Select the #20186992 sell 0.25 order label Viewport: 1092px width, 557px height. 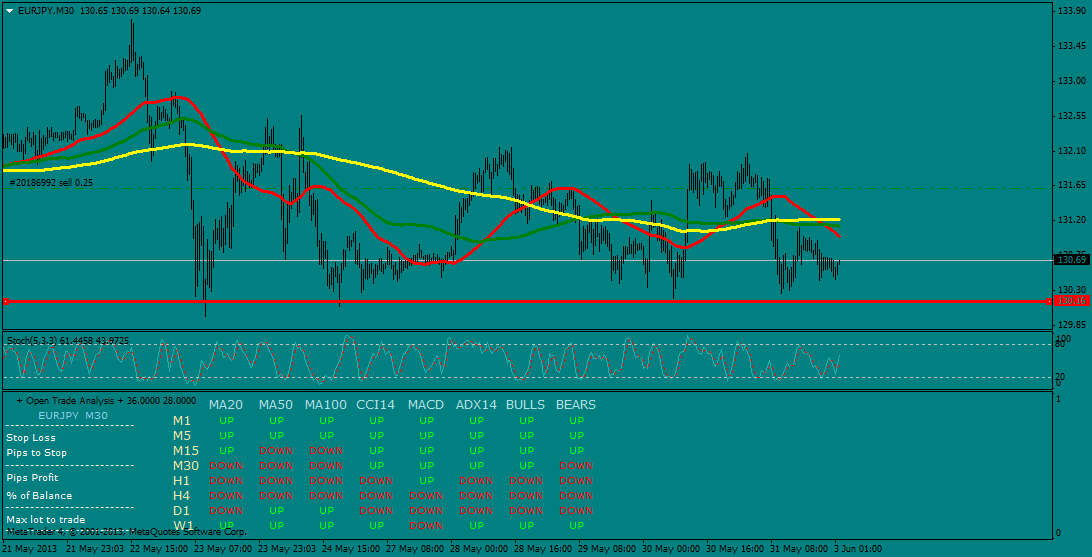pyautogui.click(x=50, y=183)
